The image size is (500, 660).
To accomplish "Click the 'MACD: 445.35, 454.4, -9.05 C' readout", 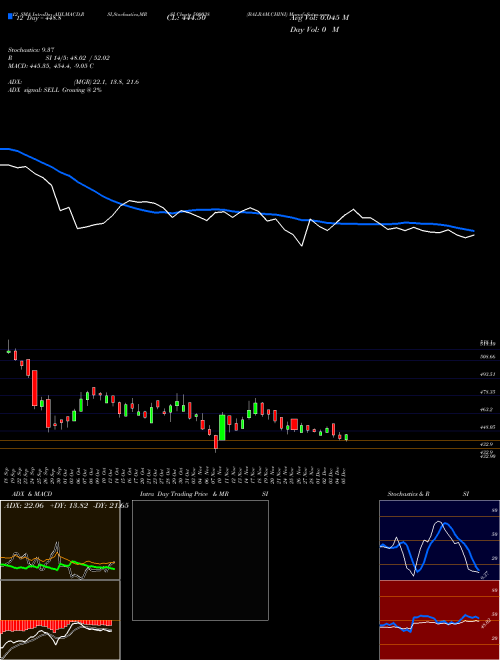I will click(51, 66).
